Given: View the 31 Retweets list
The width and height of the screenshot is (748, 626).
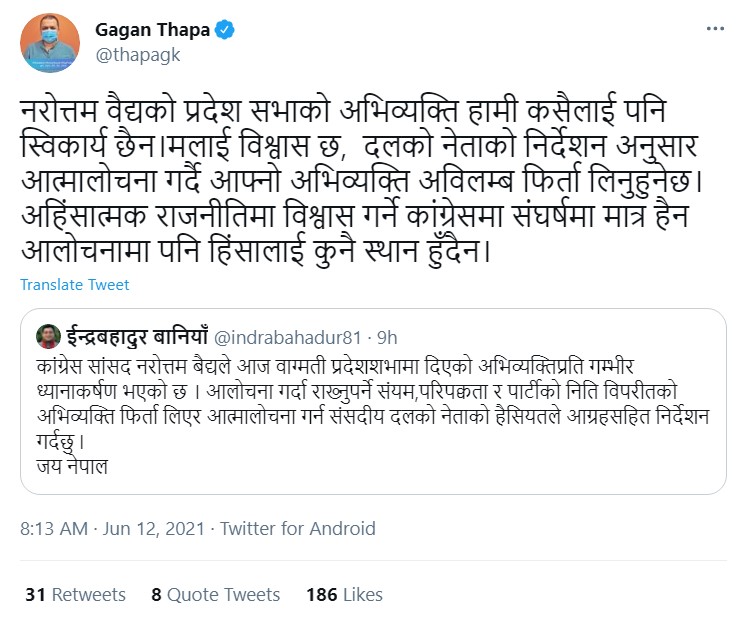Looking at the screenshot, I should (x=76, y=594).
